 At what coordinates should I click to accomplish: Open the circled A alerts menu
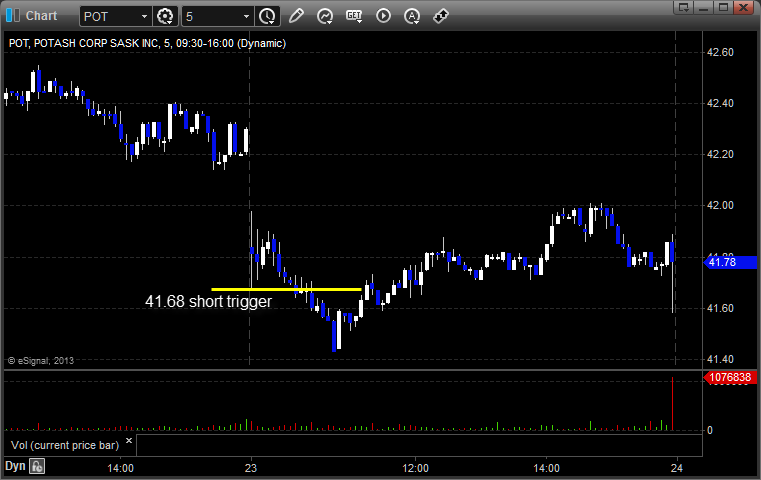412,17
